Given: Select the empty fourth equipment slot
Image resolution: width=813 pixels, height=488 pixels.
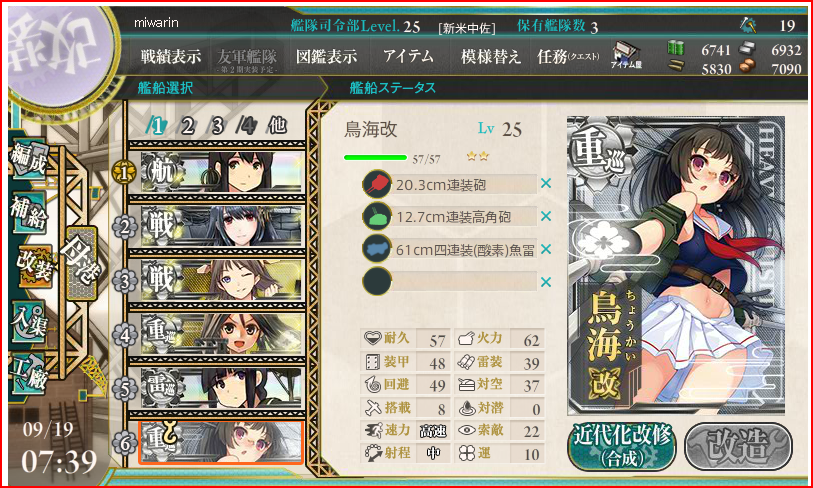Looking at the screenshot, I should 450,282.
